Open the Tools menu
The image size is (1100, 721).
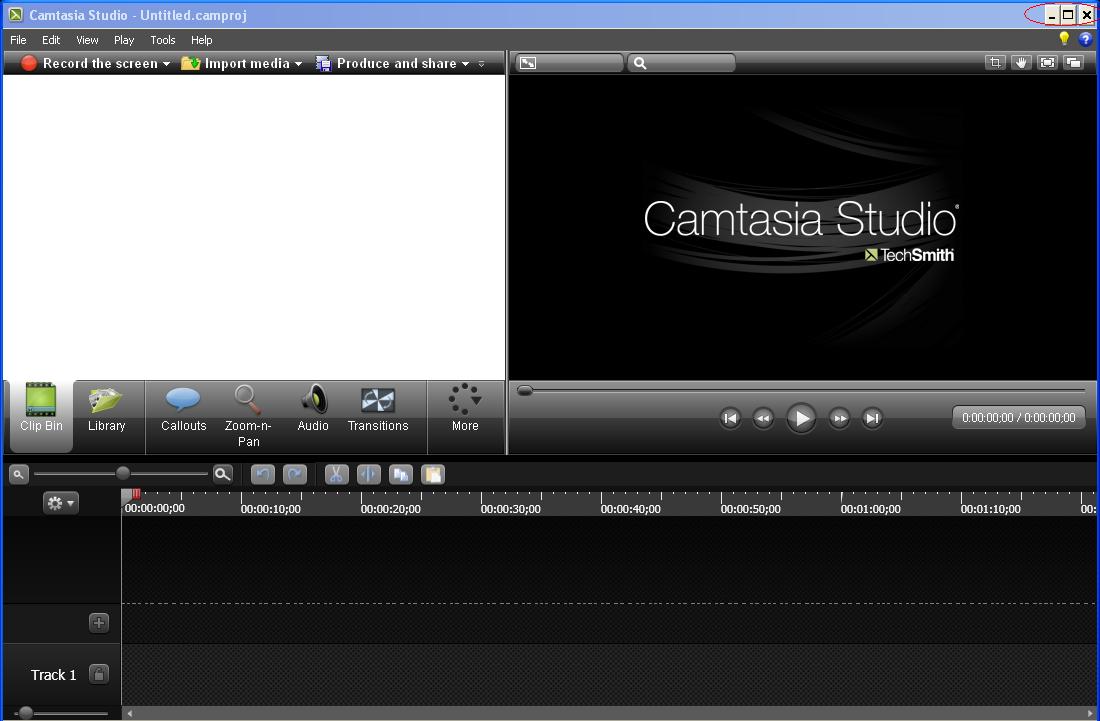(x=163, y=40)
